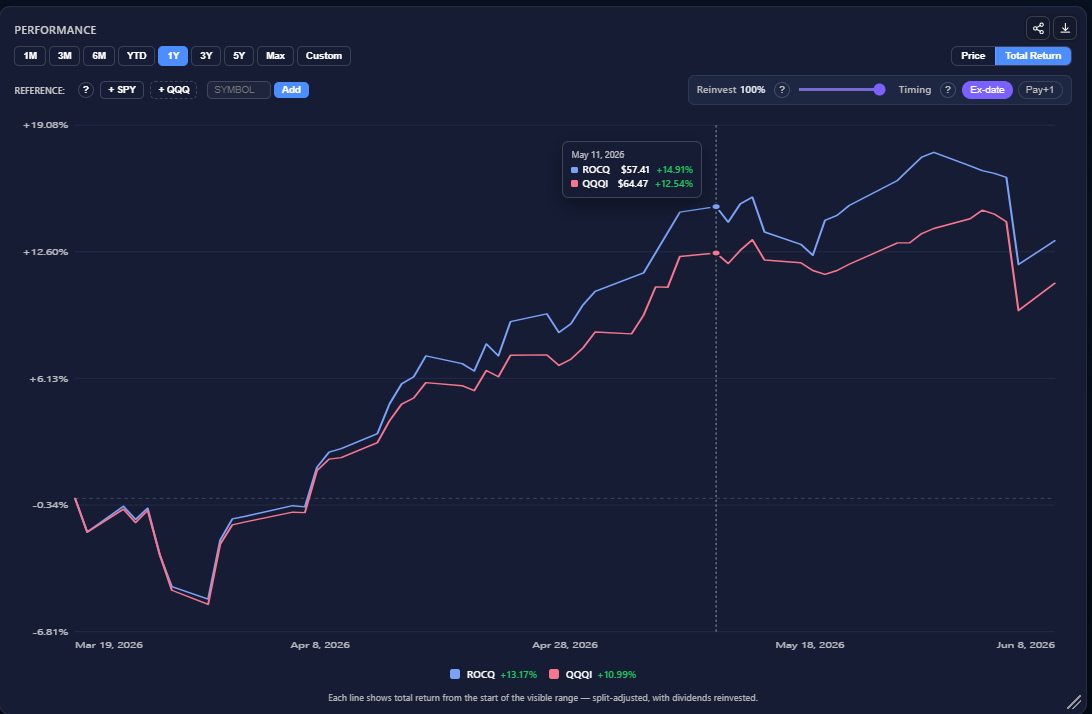Click tooltip QQQI price $64.47

(633, 184)
